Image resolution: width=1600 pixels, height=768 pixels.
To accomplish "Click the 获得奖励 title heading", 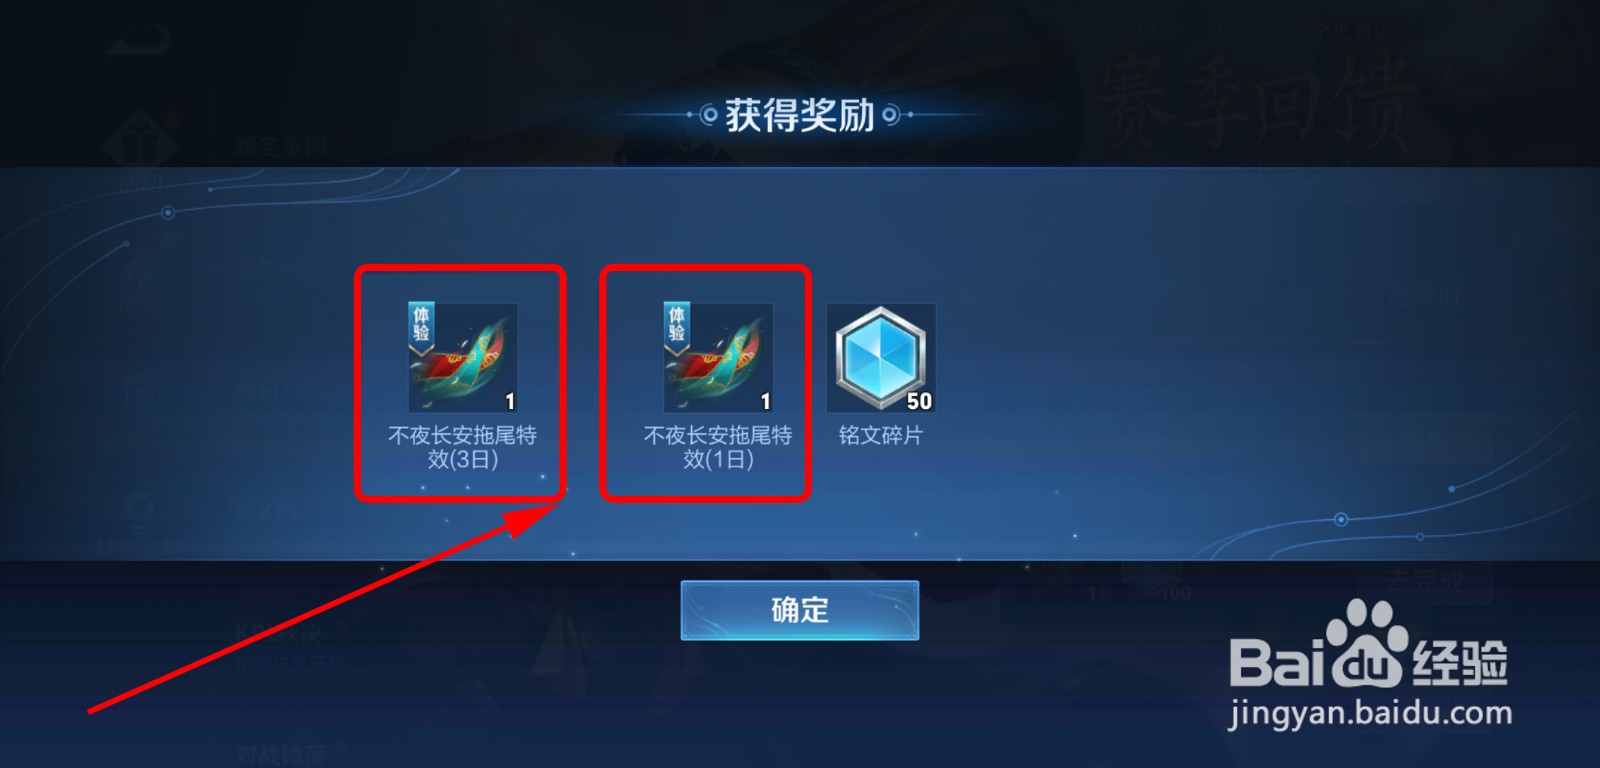I will [800, 115].
